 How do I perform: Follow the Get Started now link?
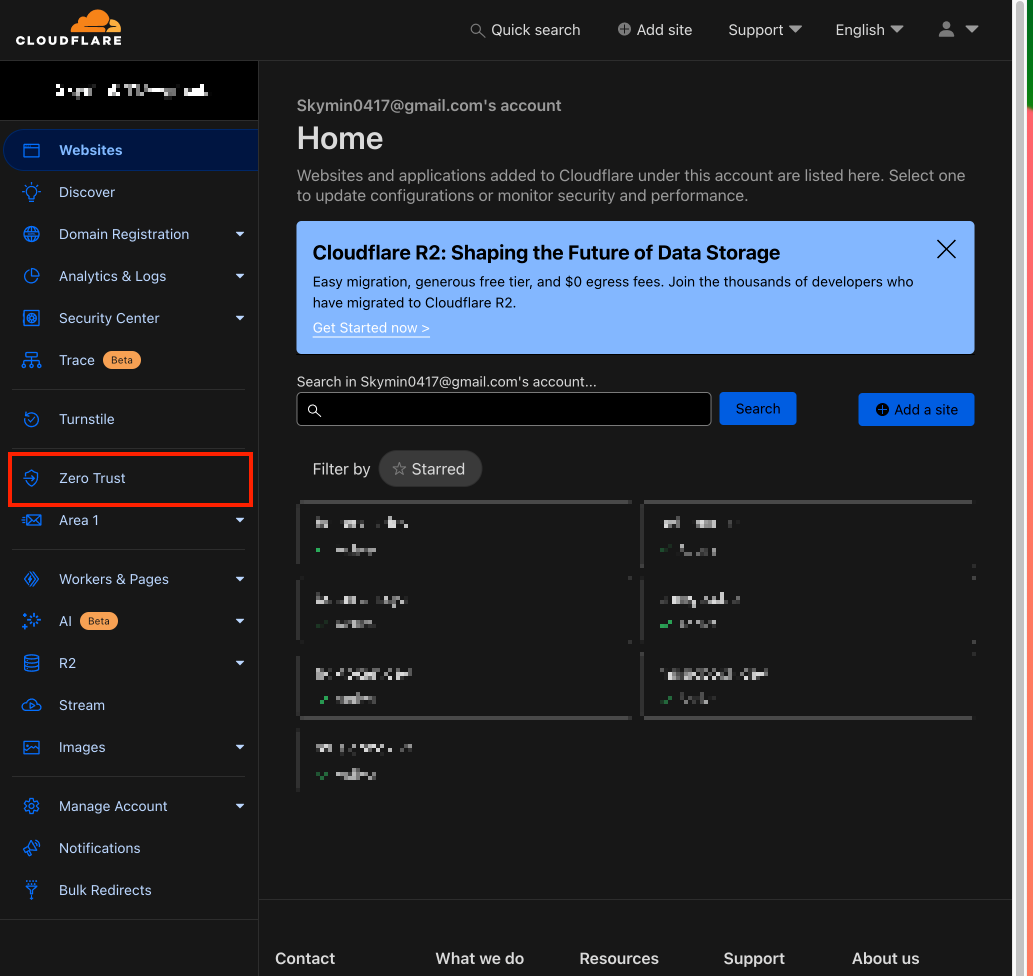pyautogui.click(x=371, y=328)
